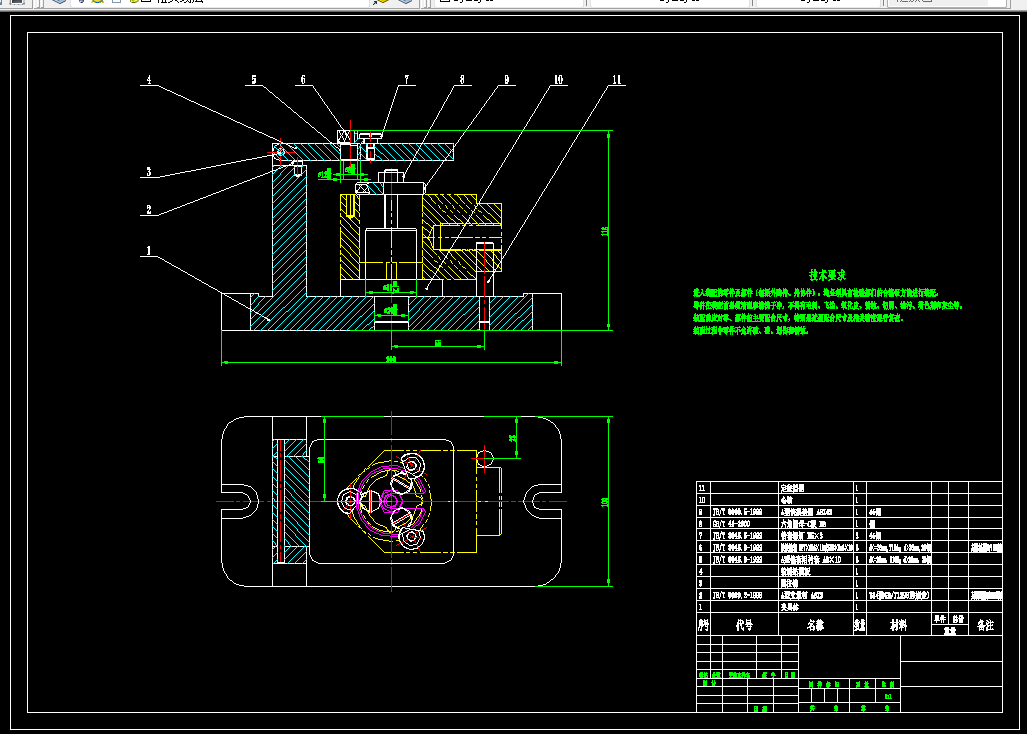
Task: Click the GB/T code cell in row 8
Action: (x=745, y=524)
